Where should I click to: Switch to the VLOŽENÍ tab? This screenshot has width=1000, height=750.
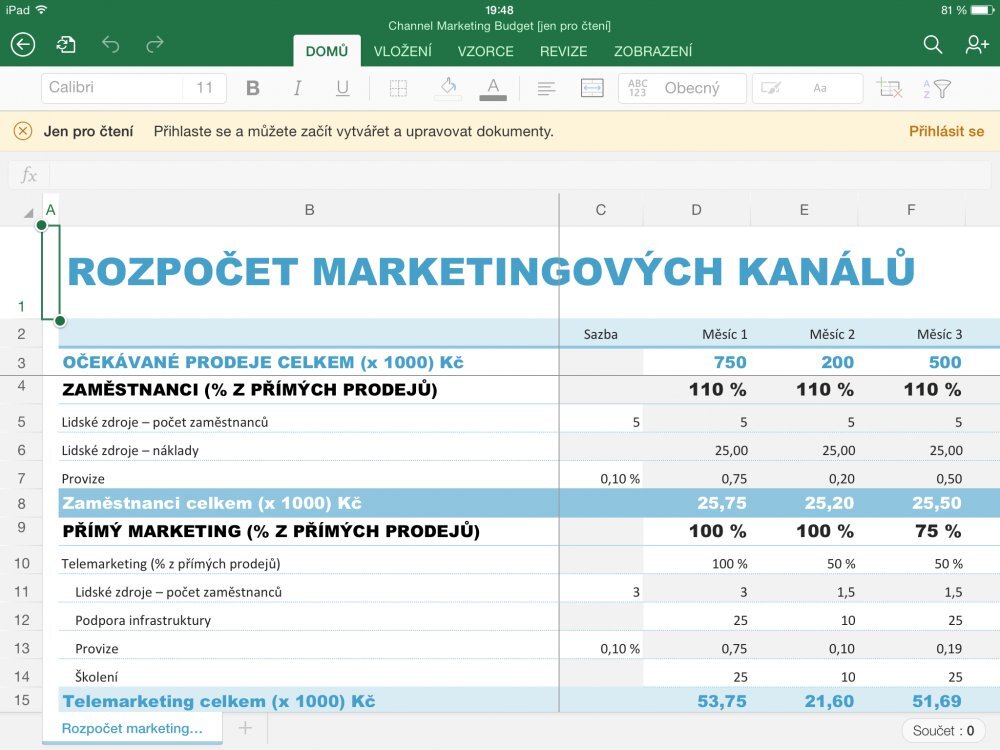coord(403,51)
